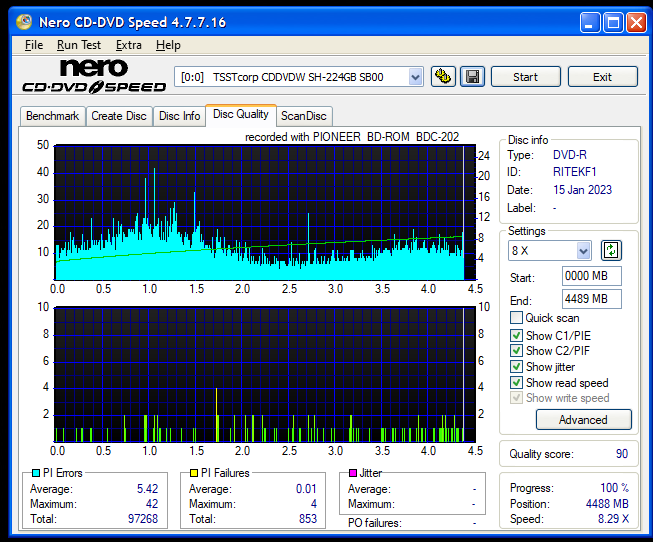The image size is (653, 542).
Task: Click the Nero app icon in title bar
Action: [24, 22]
